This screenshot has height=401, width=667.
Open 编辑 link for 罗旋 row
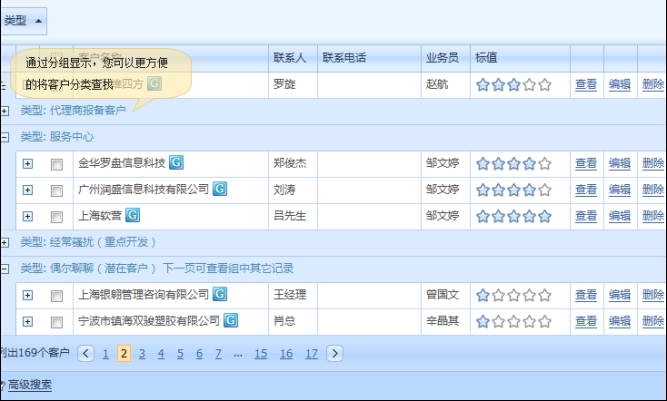coord(619,85)
